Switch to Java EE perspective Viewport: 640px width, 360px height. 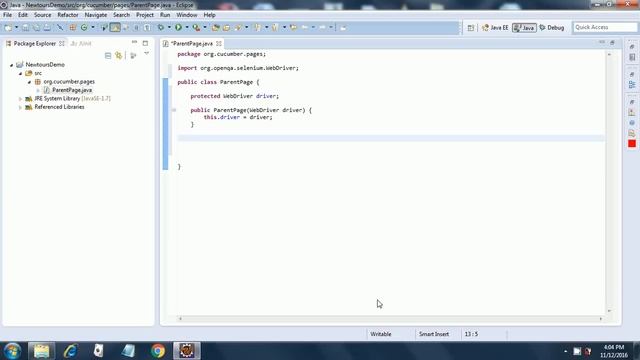coord(495,27)
